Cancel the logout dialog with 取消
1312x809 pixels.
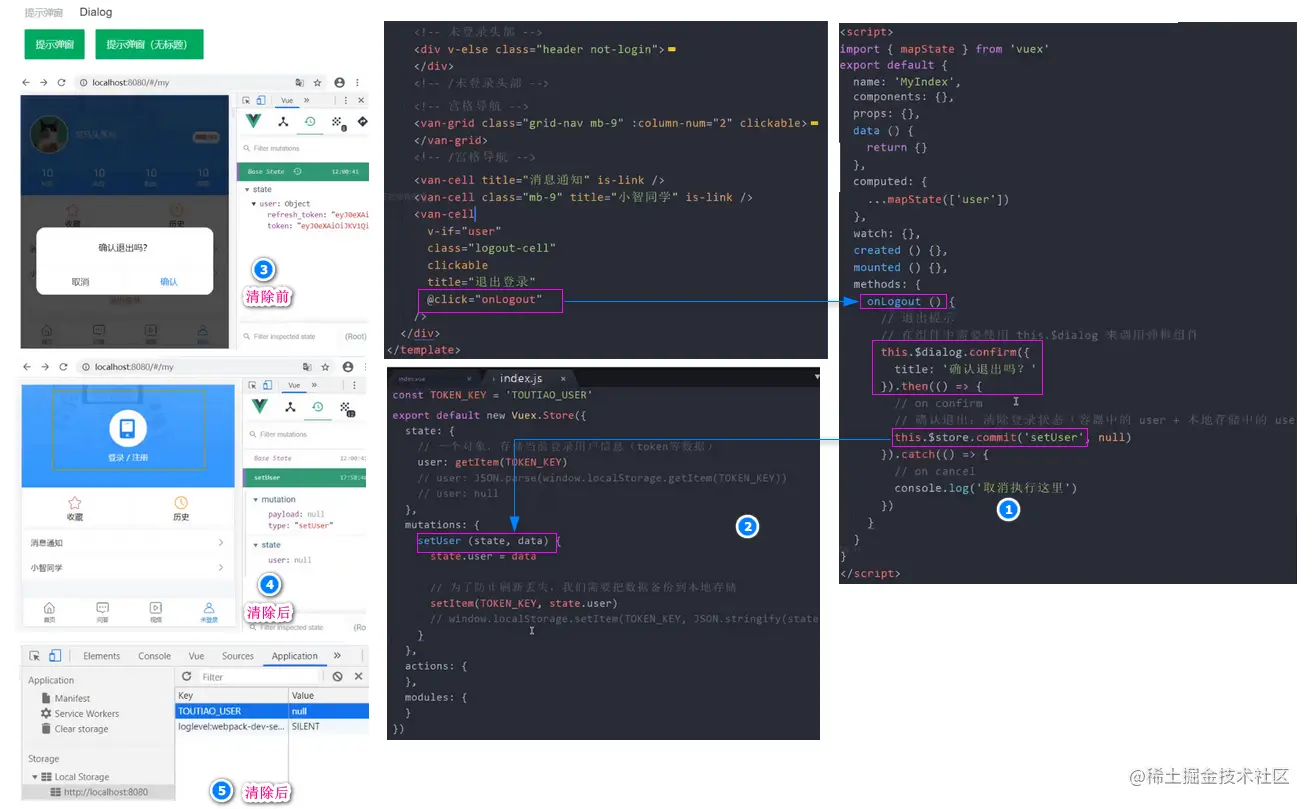click(x=81, y=282)
